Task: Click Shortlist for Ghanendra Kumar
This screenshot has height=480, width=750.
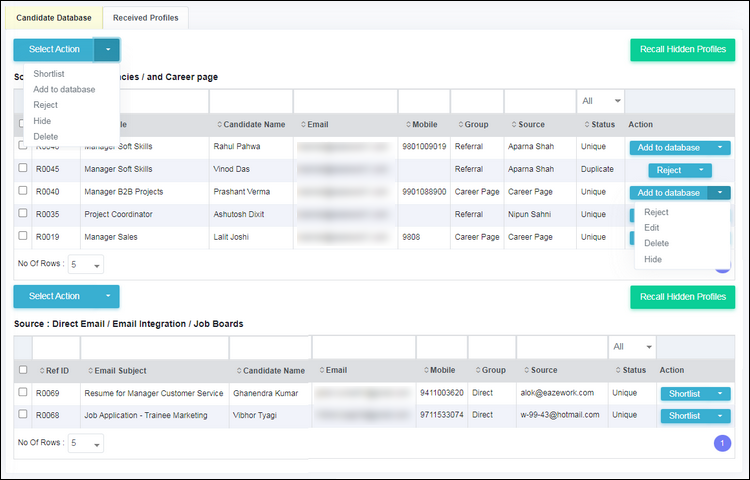Action: [684, 394]
